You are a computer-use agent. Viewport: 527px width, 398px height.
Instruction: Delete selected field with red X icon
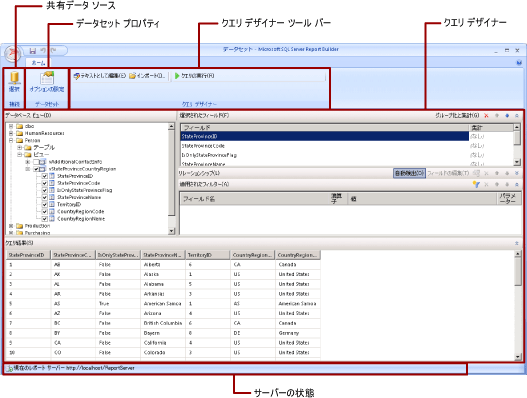click(x=486, y=116)
